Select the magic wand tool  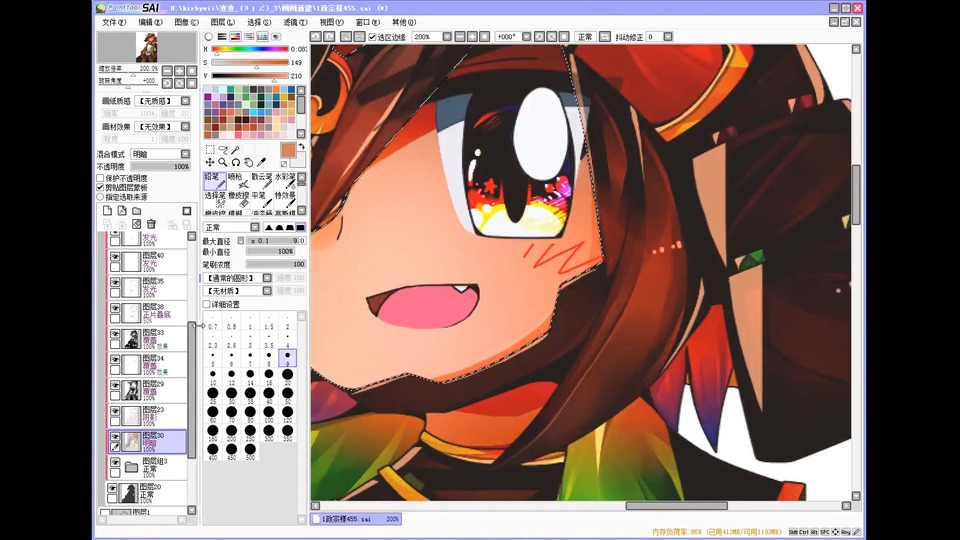tap(236, 149)
